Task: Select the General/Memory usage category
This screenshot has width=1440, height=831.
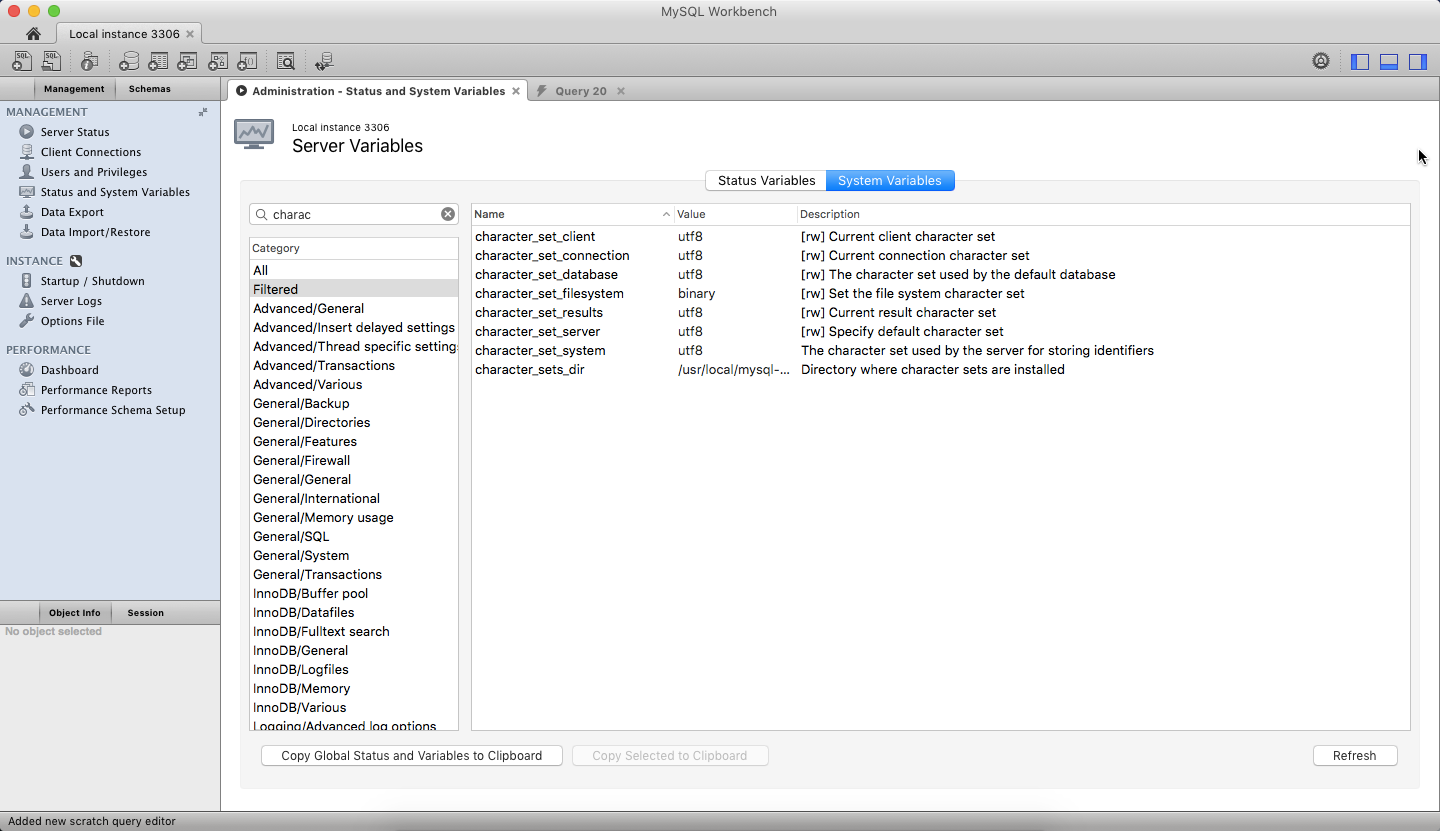Action: (x=354, y=517)
